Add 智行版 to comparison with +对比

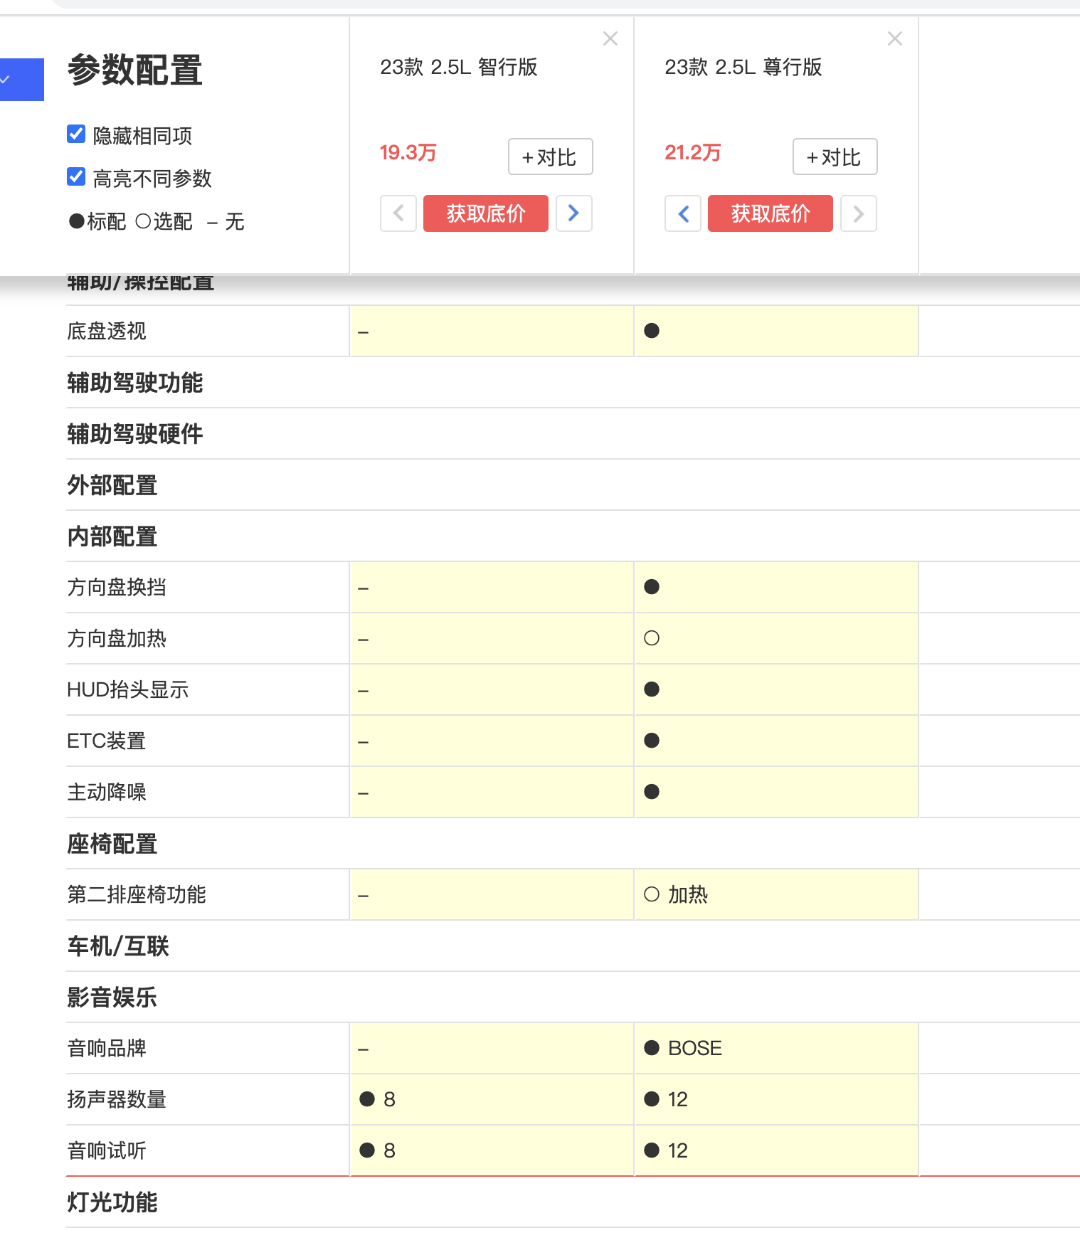(x=550, y=157)
